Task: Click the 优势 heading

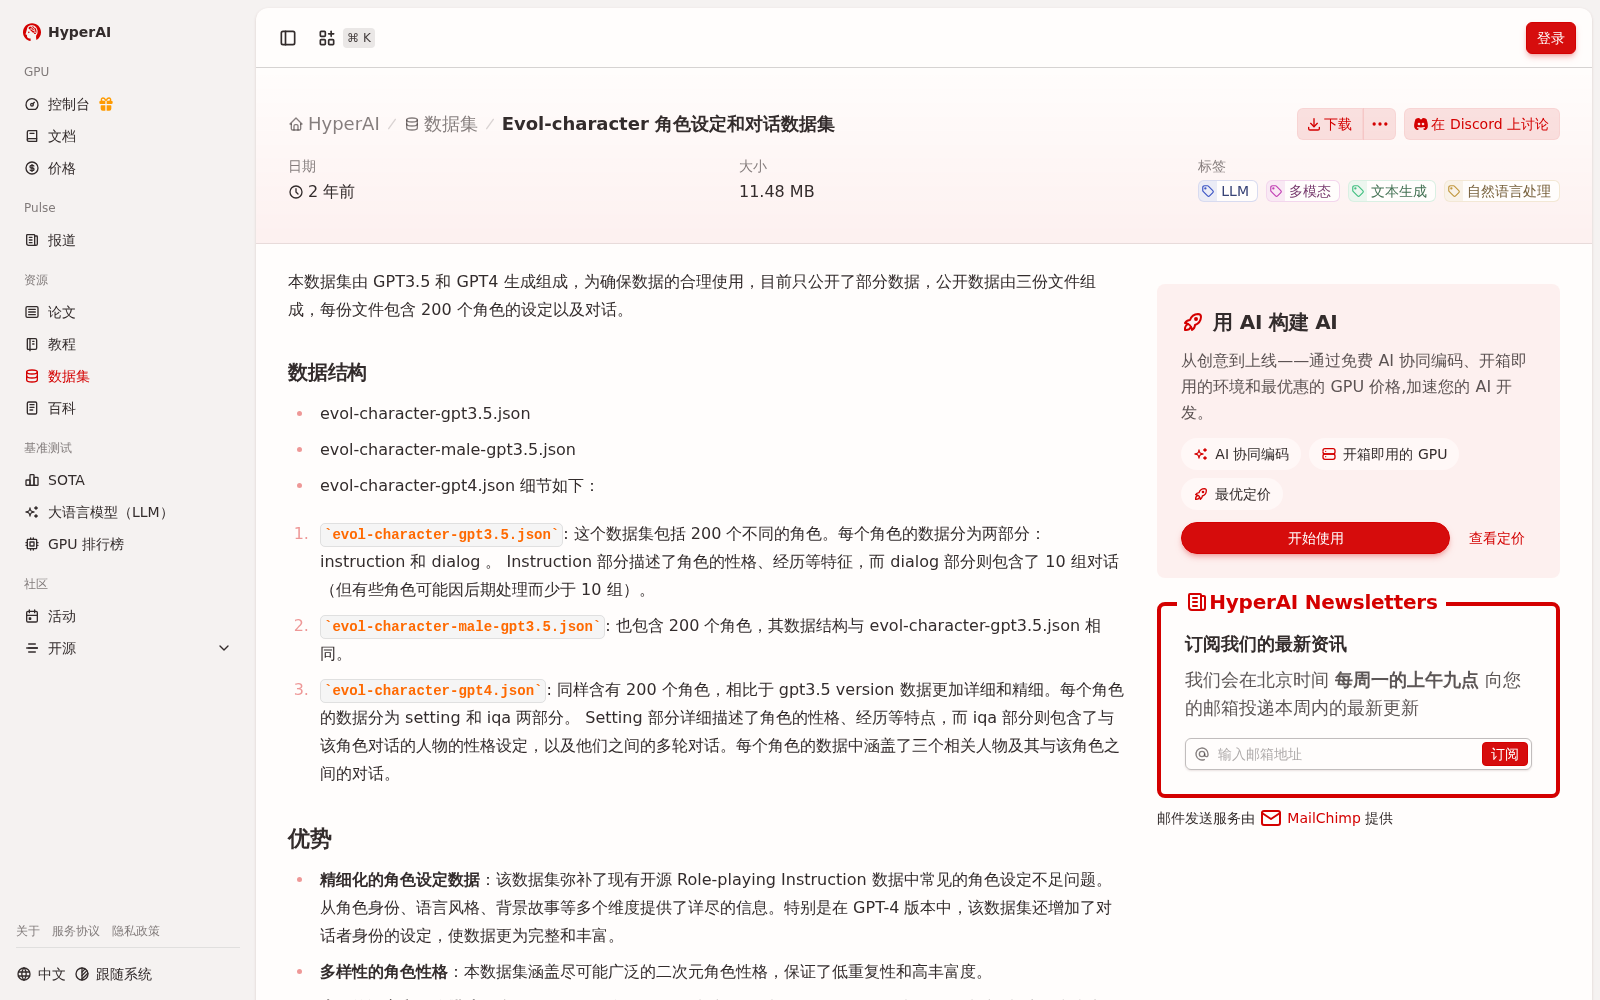Action: click(x=309, y=839)
